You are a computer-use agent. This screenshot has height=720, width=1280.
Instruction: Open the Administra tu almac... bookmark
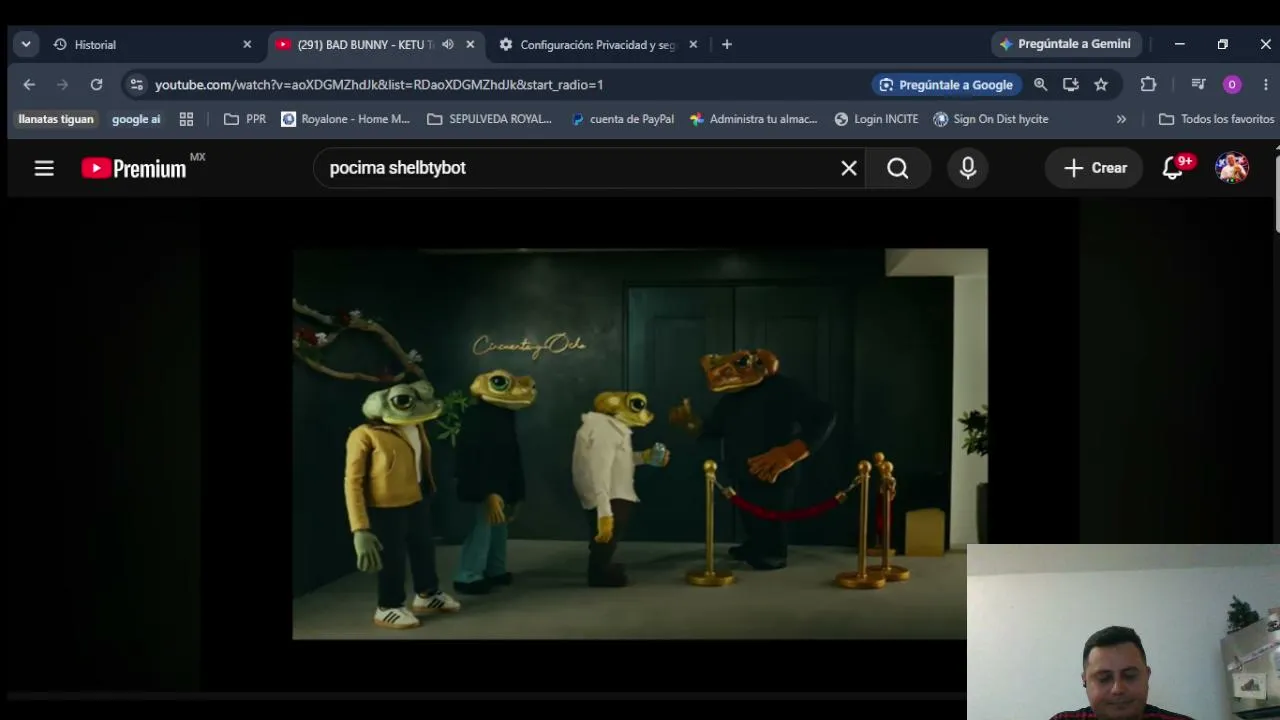coord(754,119)
